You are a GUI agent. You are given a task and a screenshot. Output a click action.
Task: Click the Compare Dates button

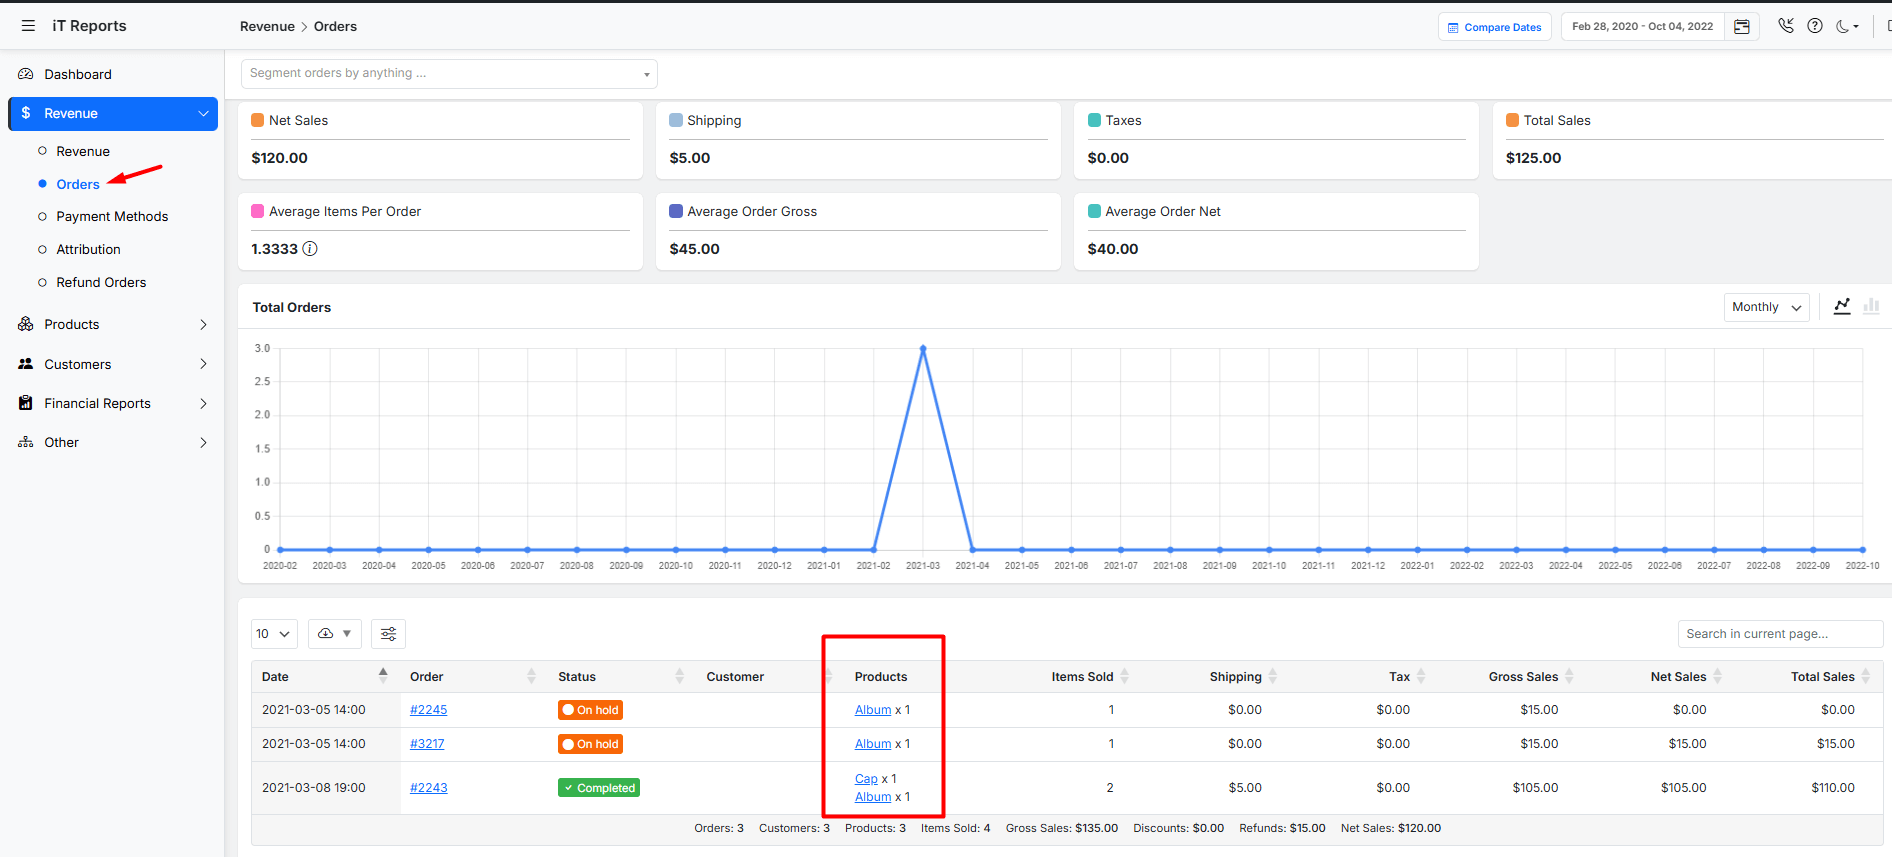[1494, 27]
